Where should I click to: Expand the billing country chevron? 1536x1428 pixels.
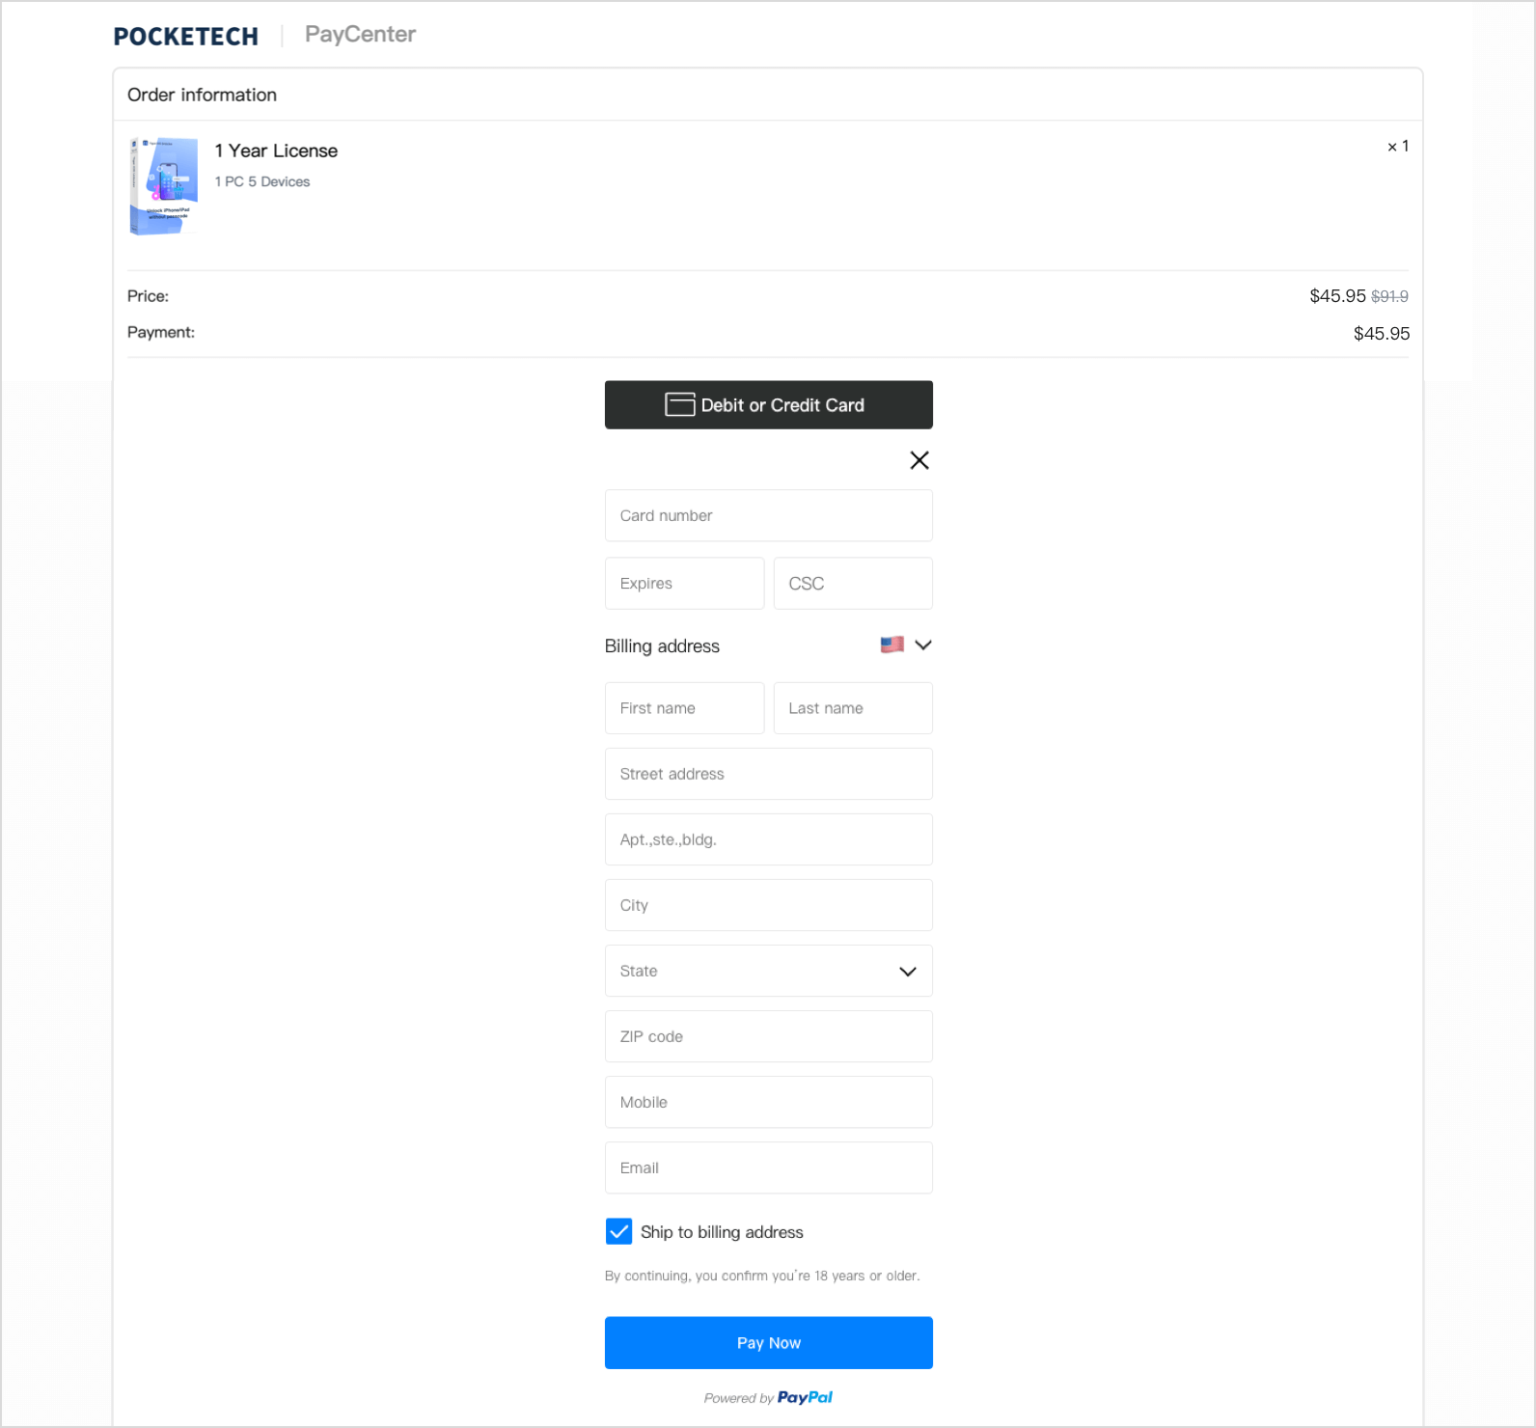point(923,645)
